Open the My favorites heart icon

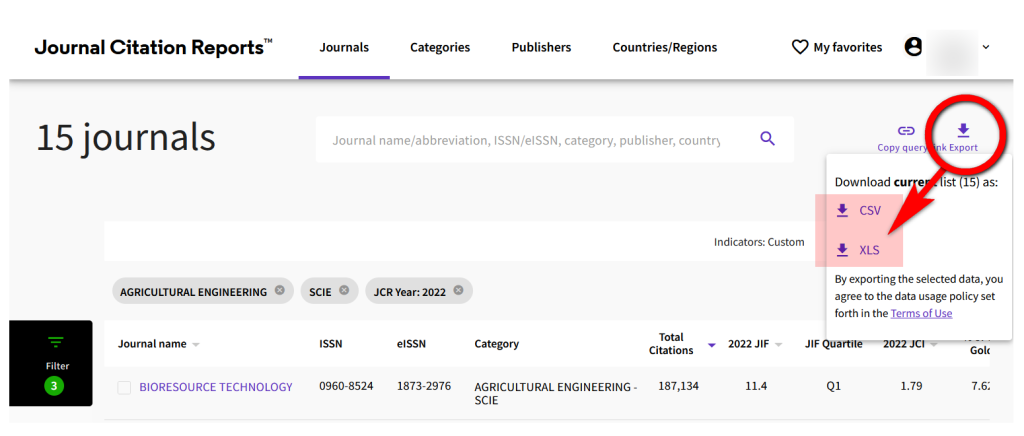pos(799,48)
